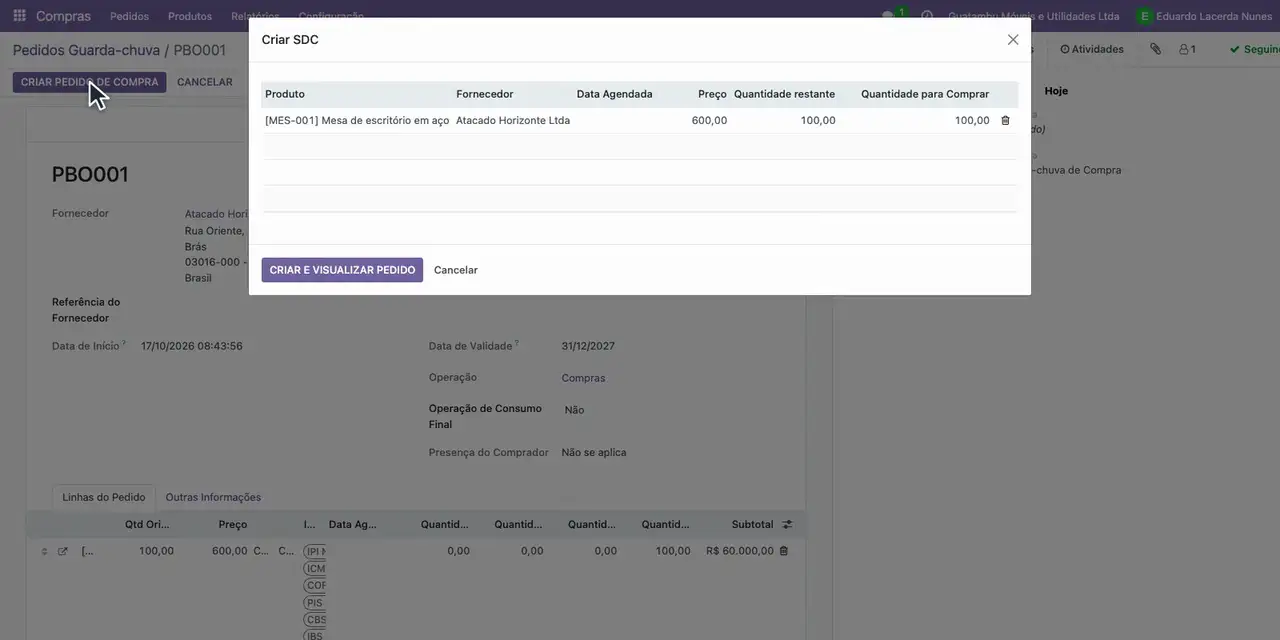The height and width of the screenshot is (640, 1280).
Task: Click the Preço column header in dialog
Action: (712, 94)
